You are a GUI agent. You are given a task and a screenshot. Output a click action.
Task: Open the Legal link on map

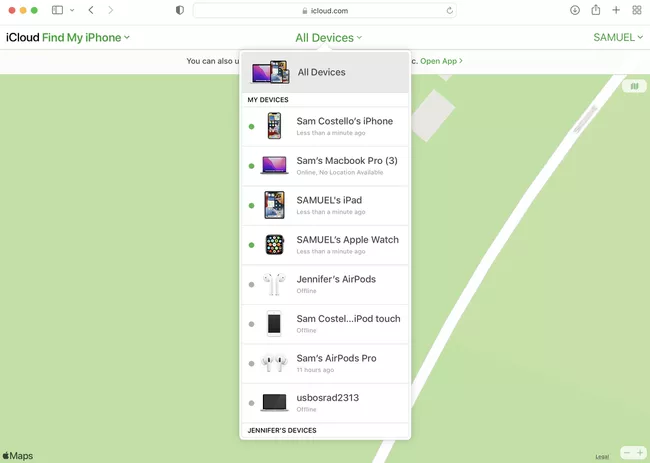click(x=603, y=456)
